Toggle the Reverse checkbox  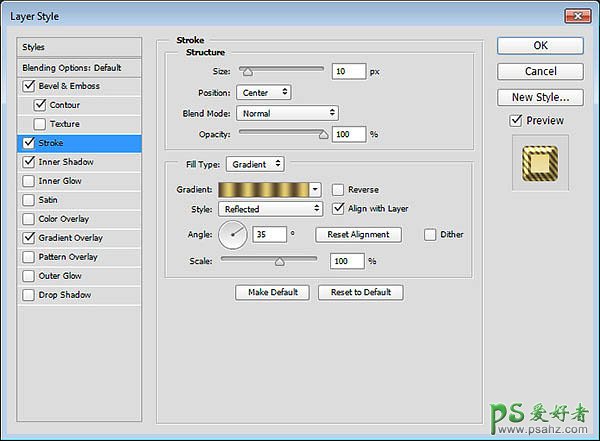[x=339, y=190]
